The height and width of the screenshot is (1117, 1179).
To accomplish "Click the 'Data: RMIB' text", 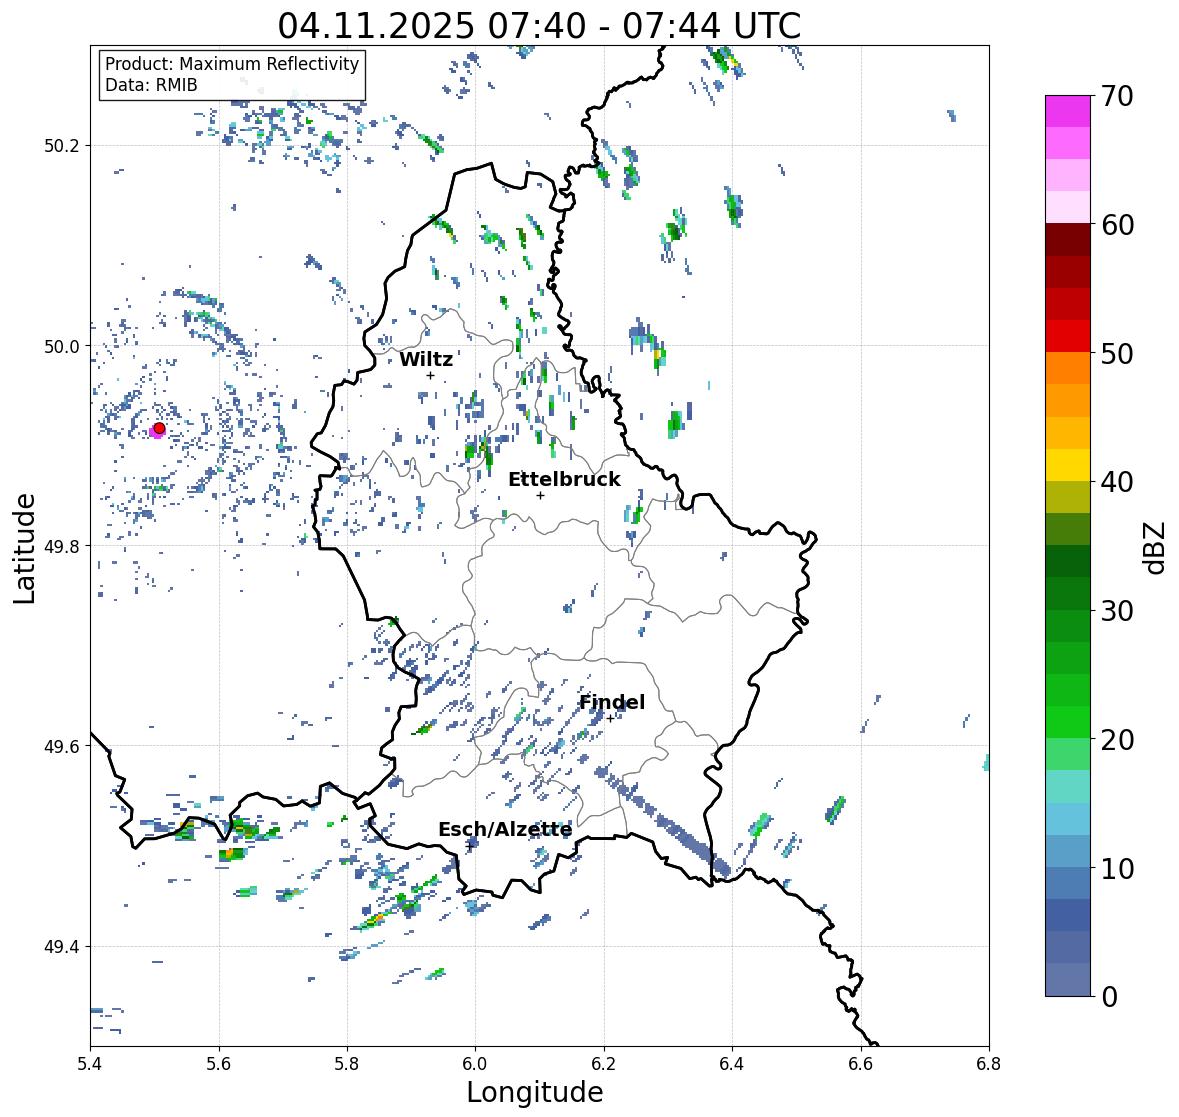I will click(x=151, y=85).
